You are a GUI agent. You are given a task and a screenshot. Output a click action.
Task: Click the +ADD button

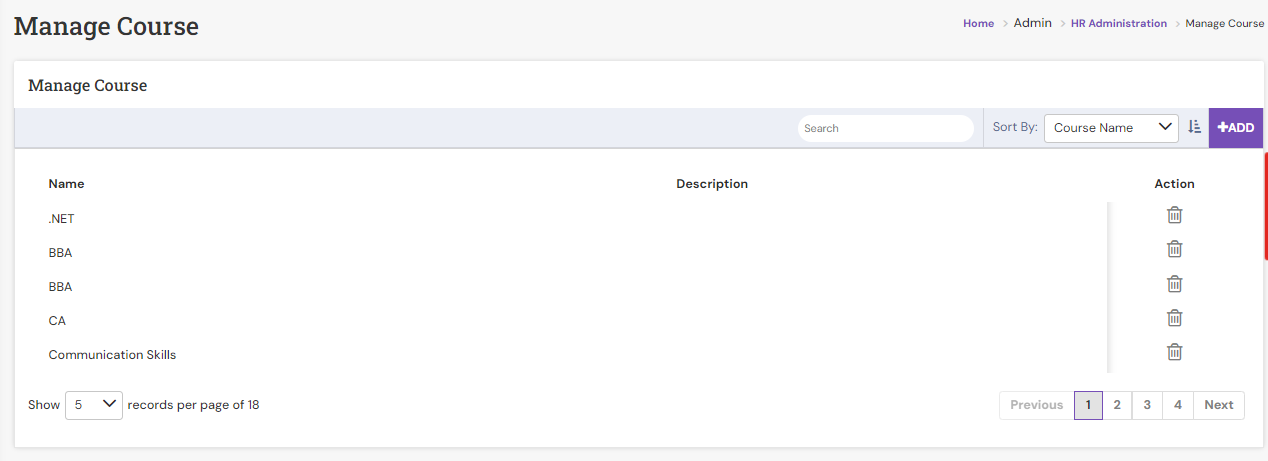pyautogui.click(x=1236, y=128)
